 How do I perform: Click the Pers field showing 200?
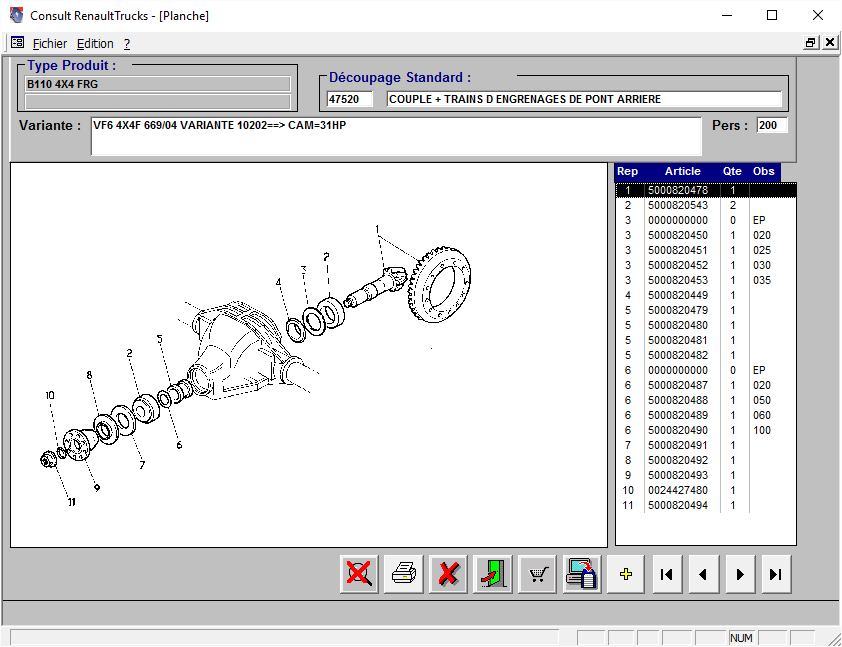pos(771,126)
